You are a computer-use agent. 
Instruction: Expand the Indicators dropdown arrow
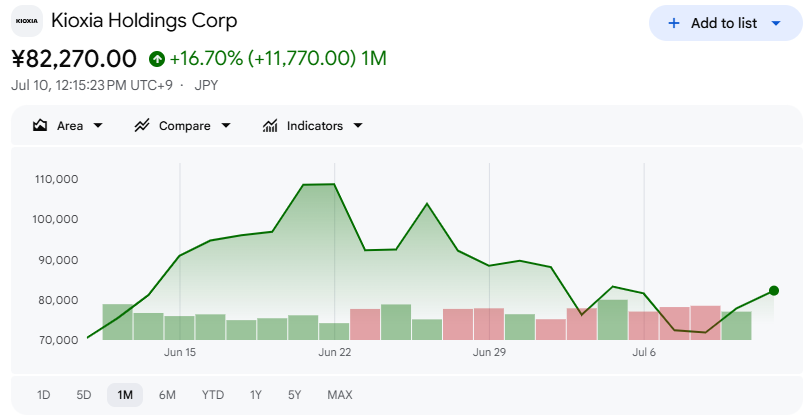358,126
